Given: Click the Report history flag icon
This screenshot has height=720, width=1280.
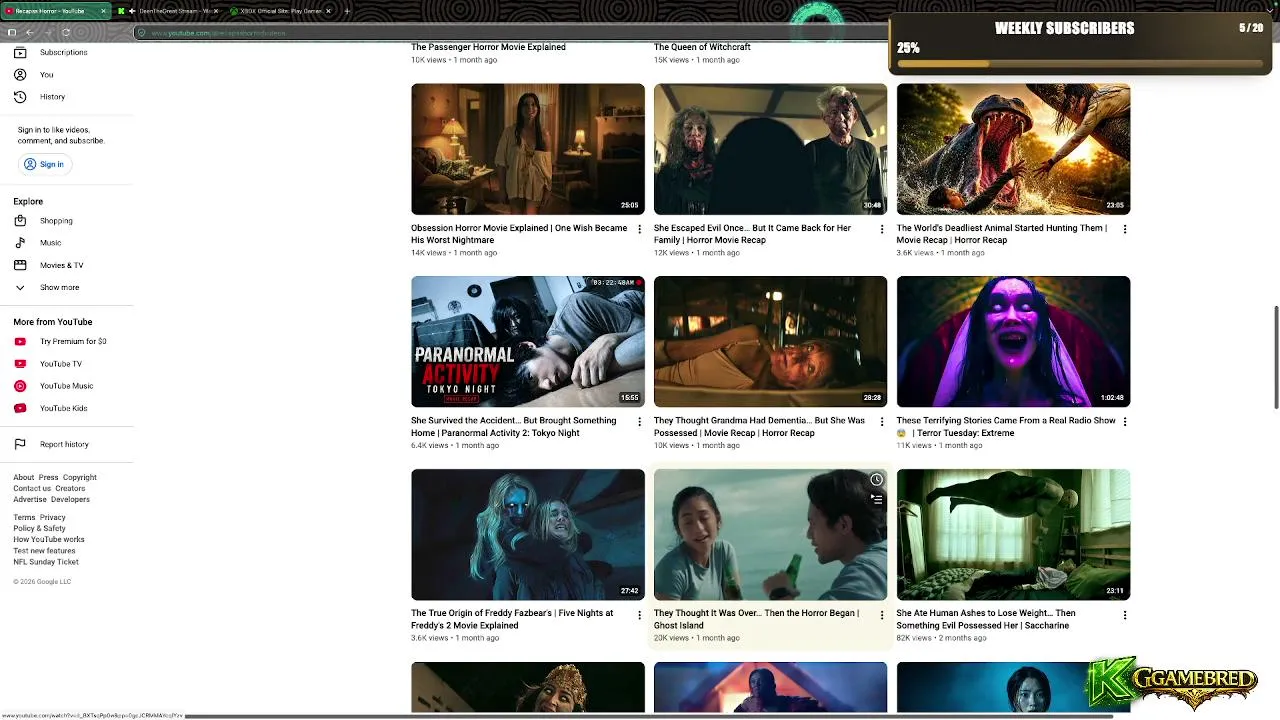Looking at the screenshot, I should [20, 444].
